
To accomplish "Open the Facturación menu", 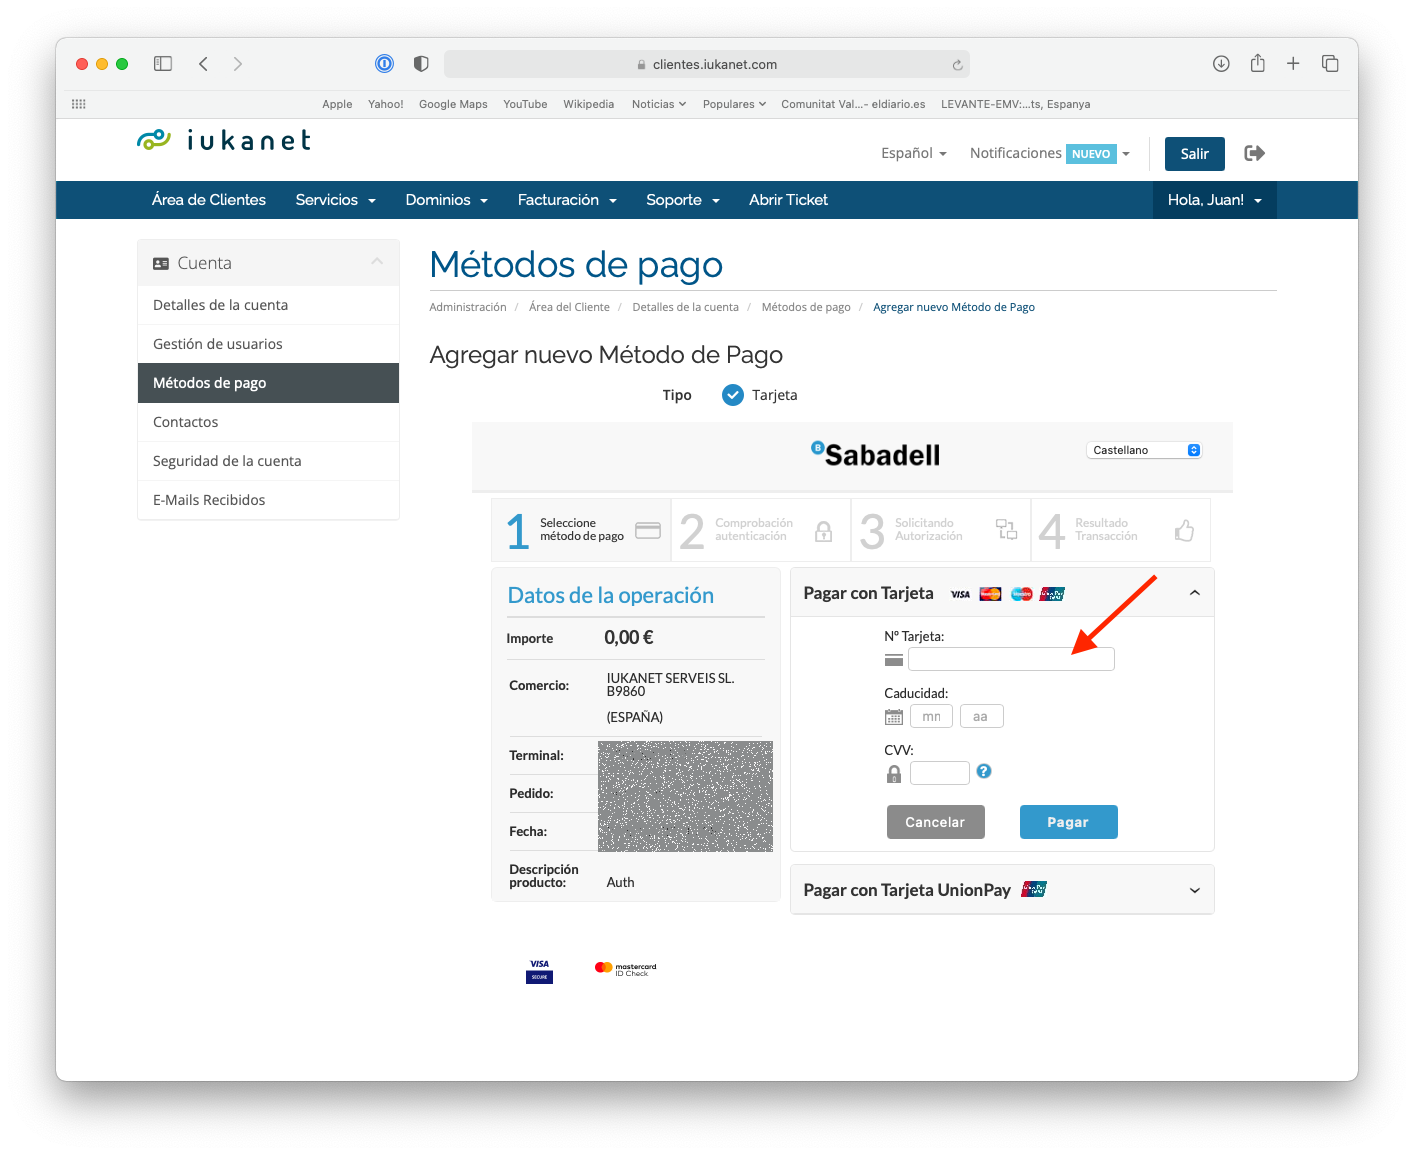I will (567, 200).
